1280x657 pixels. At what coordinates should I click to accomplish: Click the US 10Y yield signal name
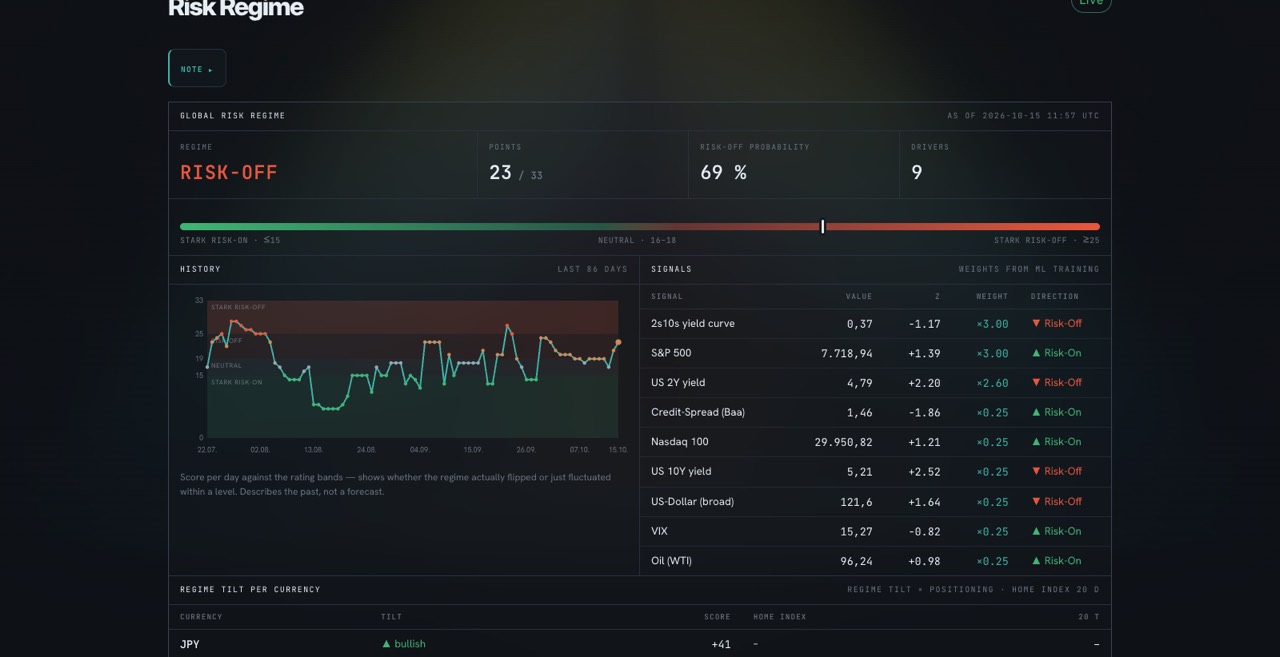[x=681, y=471]
